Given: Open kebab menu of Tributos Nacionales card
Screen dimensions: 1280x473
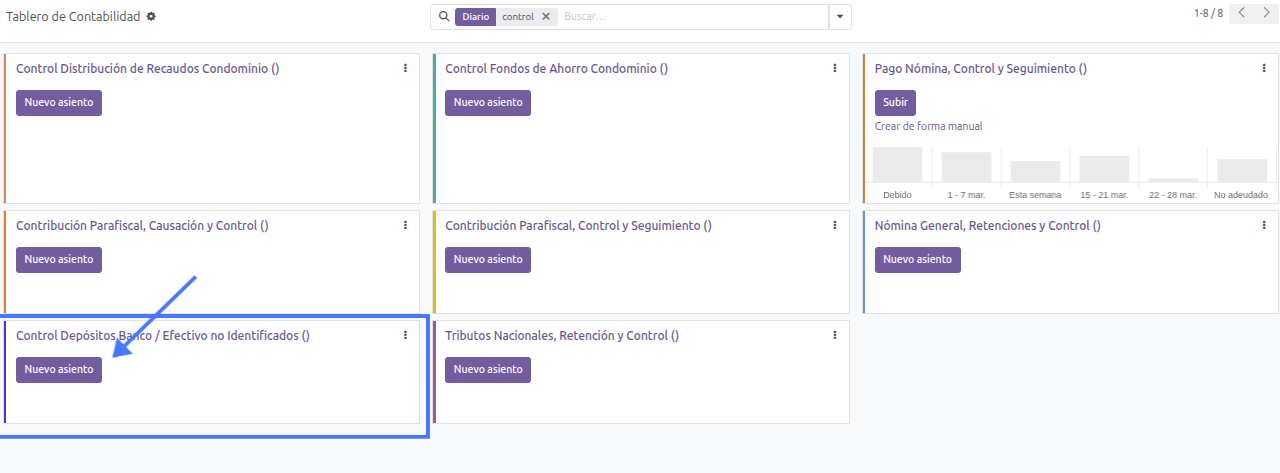Looking at the screenshot, I should coord(835,335).
